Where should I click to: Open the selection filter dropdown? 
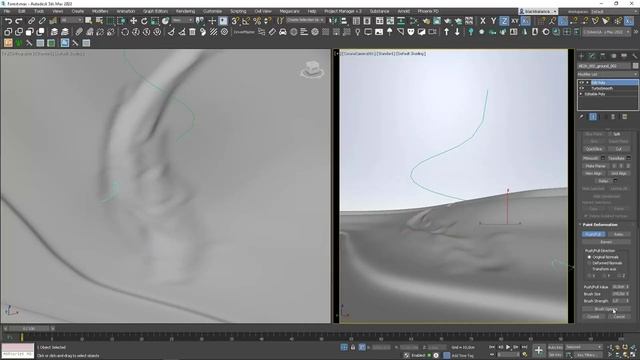point(71,20)
